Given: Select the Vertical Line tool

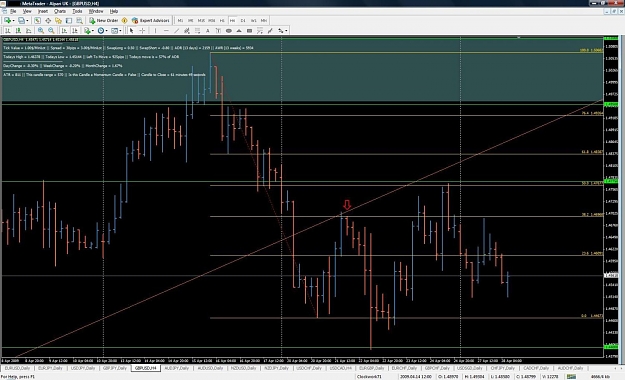Looking at the screenshot, I should pos(155,30).
